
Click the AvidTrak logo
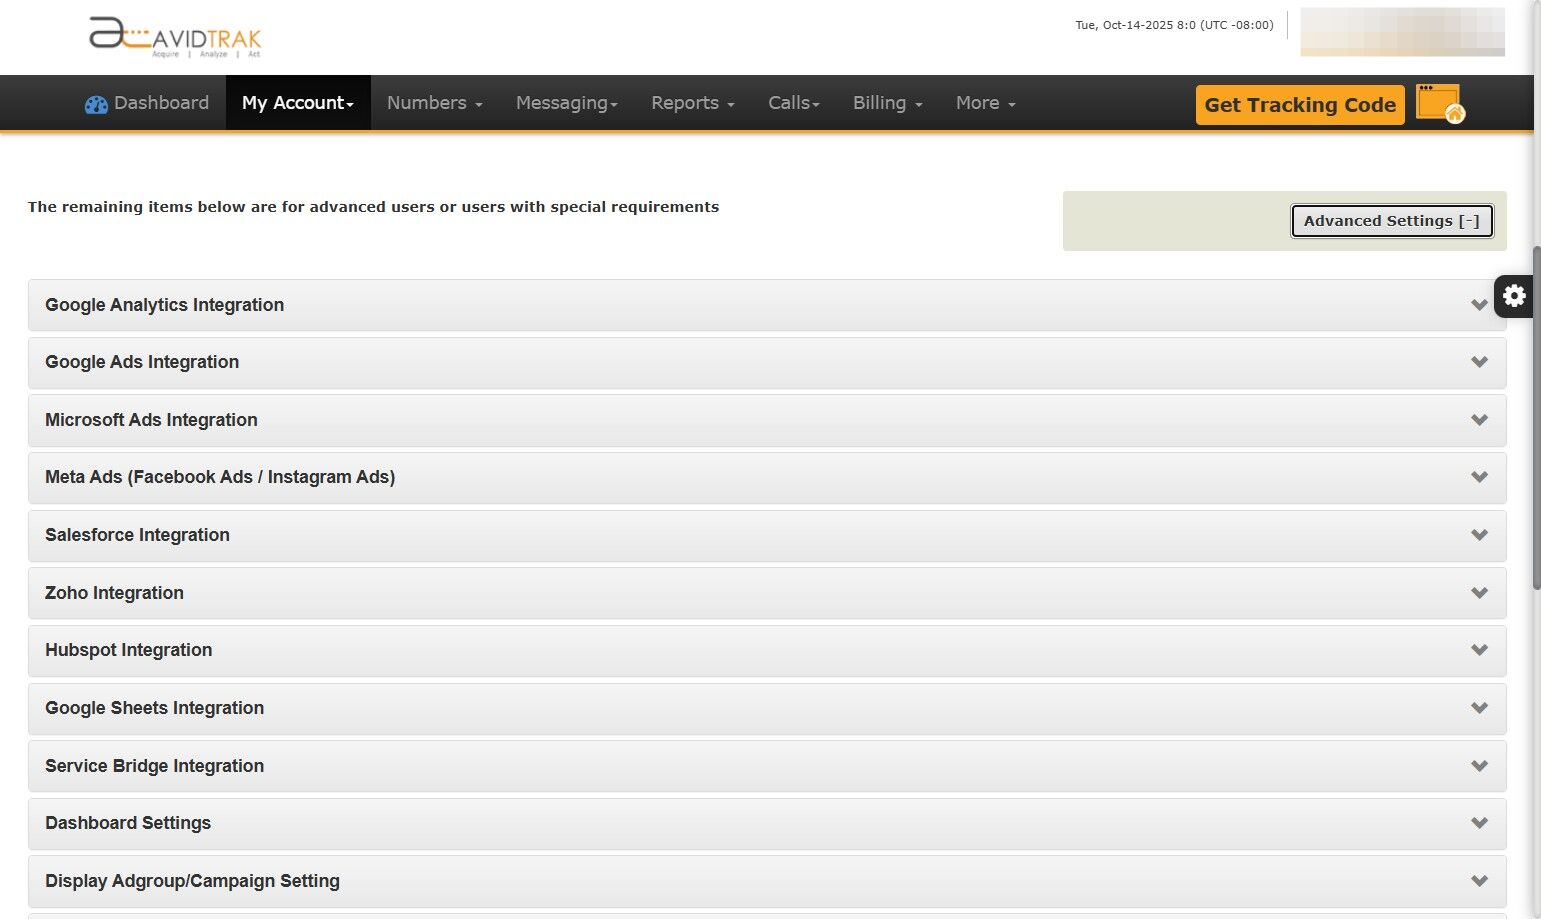point(175,37)
